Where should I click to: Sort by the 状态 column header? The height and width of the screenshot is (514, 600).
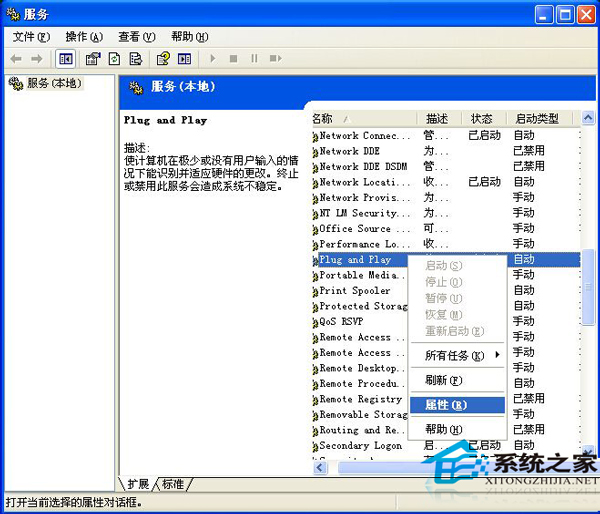[x=484, y=119]
